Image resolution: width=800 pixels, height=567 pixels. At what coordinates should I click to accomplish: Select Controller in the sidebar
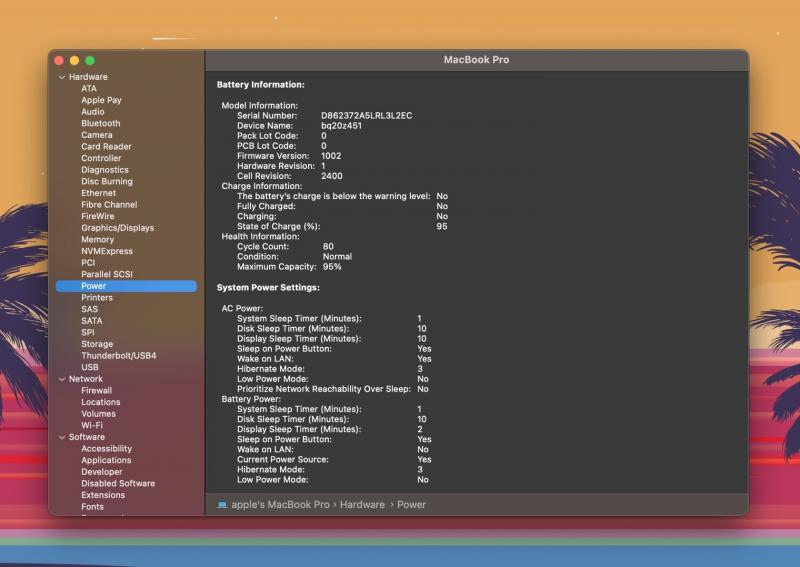coord(101,158)
